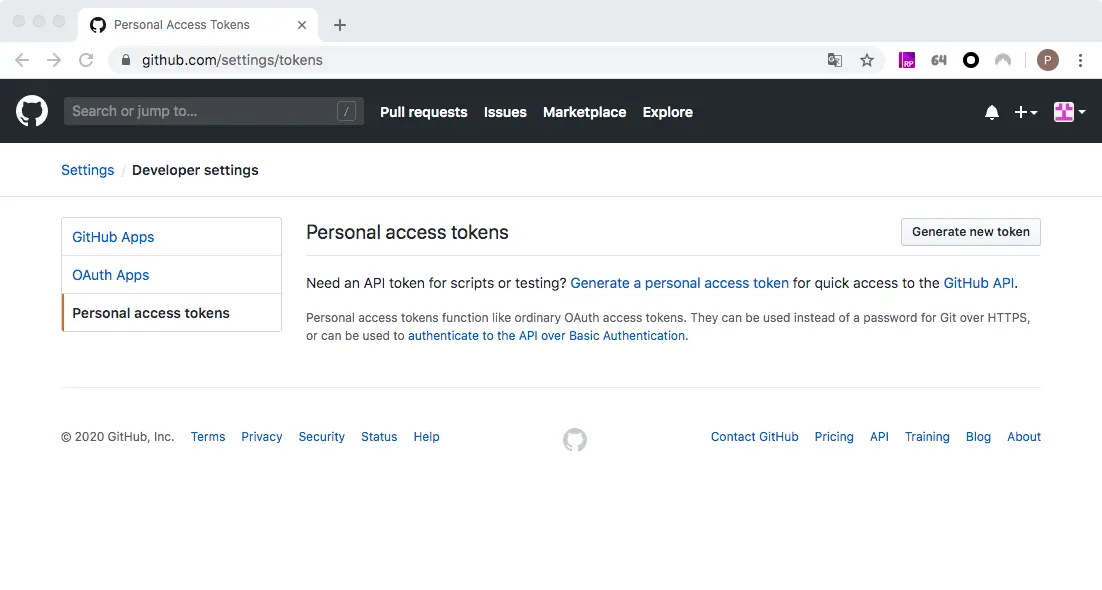Click the 64 extension icon

(939, 60)
